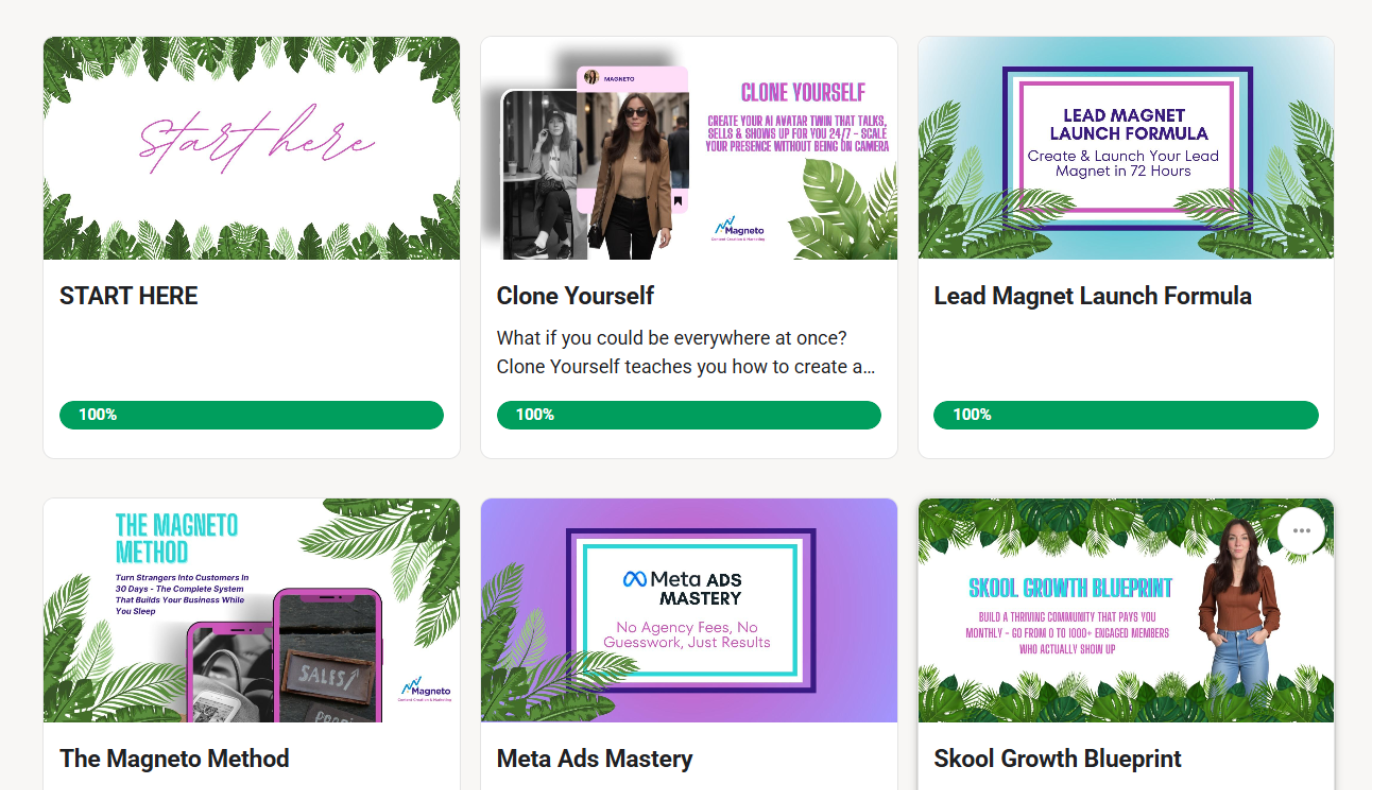Screen dimensions: 1400x790
Task: Click the Skool Growth Blueprint course title
Action: tap(1058, 759)
